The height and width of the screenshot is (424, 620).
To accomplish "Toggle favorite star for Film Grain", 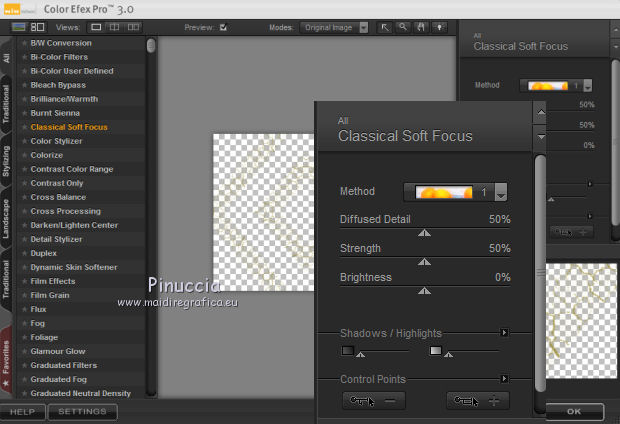I will (24, 295).
